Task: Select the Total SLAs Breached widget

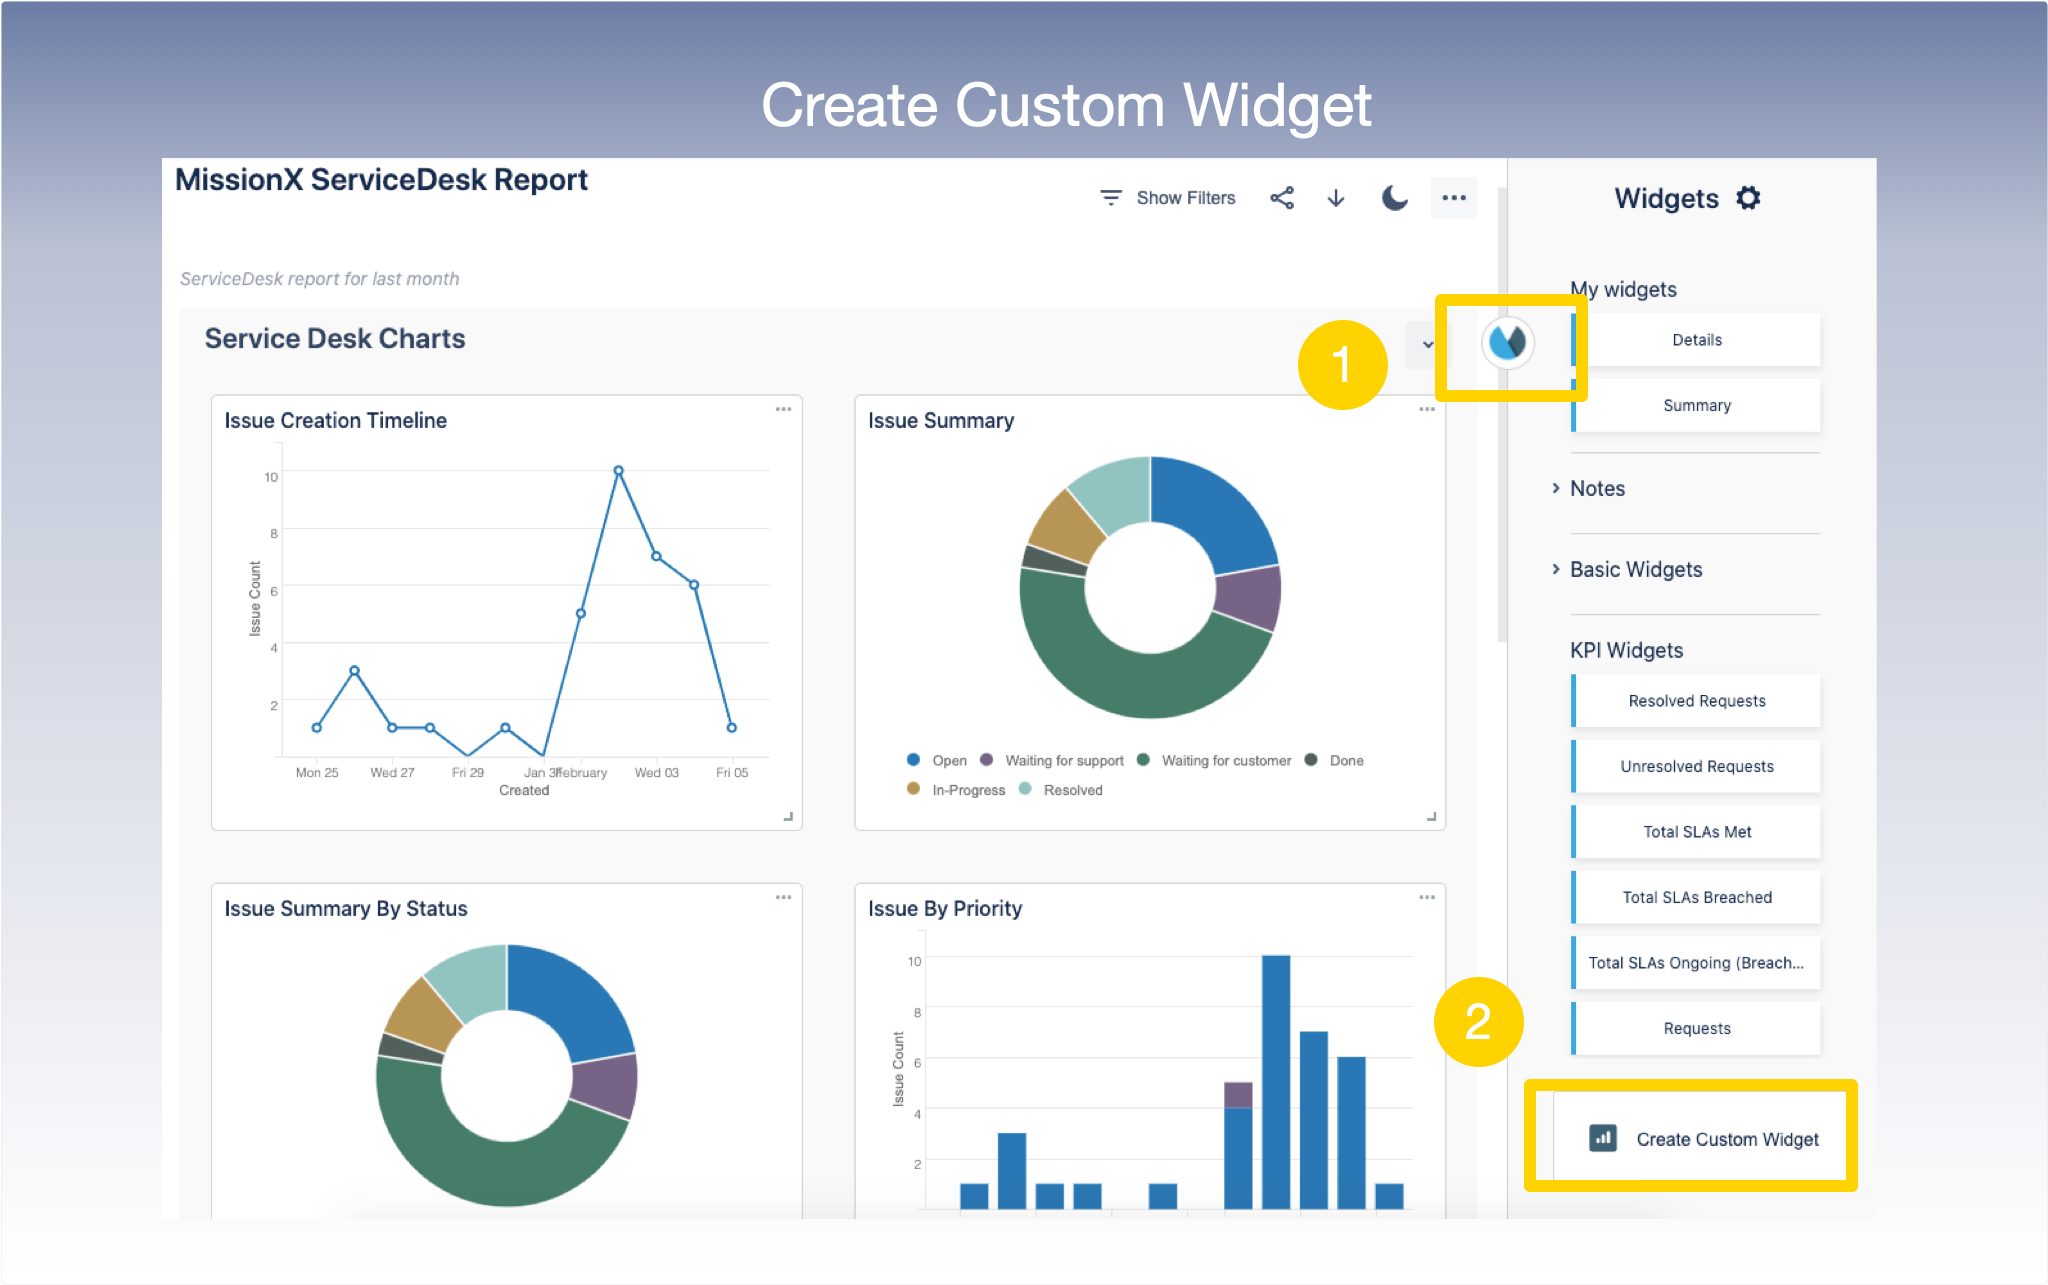Action: pos(1696,897)
